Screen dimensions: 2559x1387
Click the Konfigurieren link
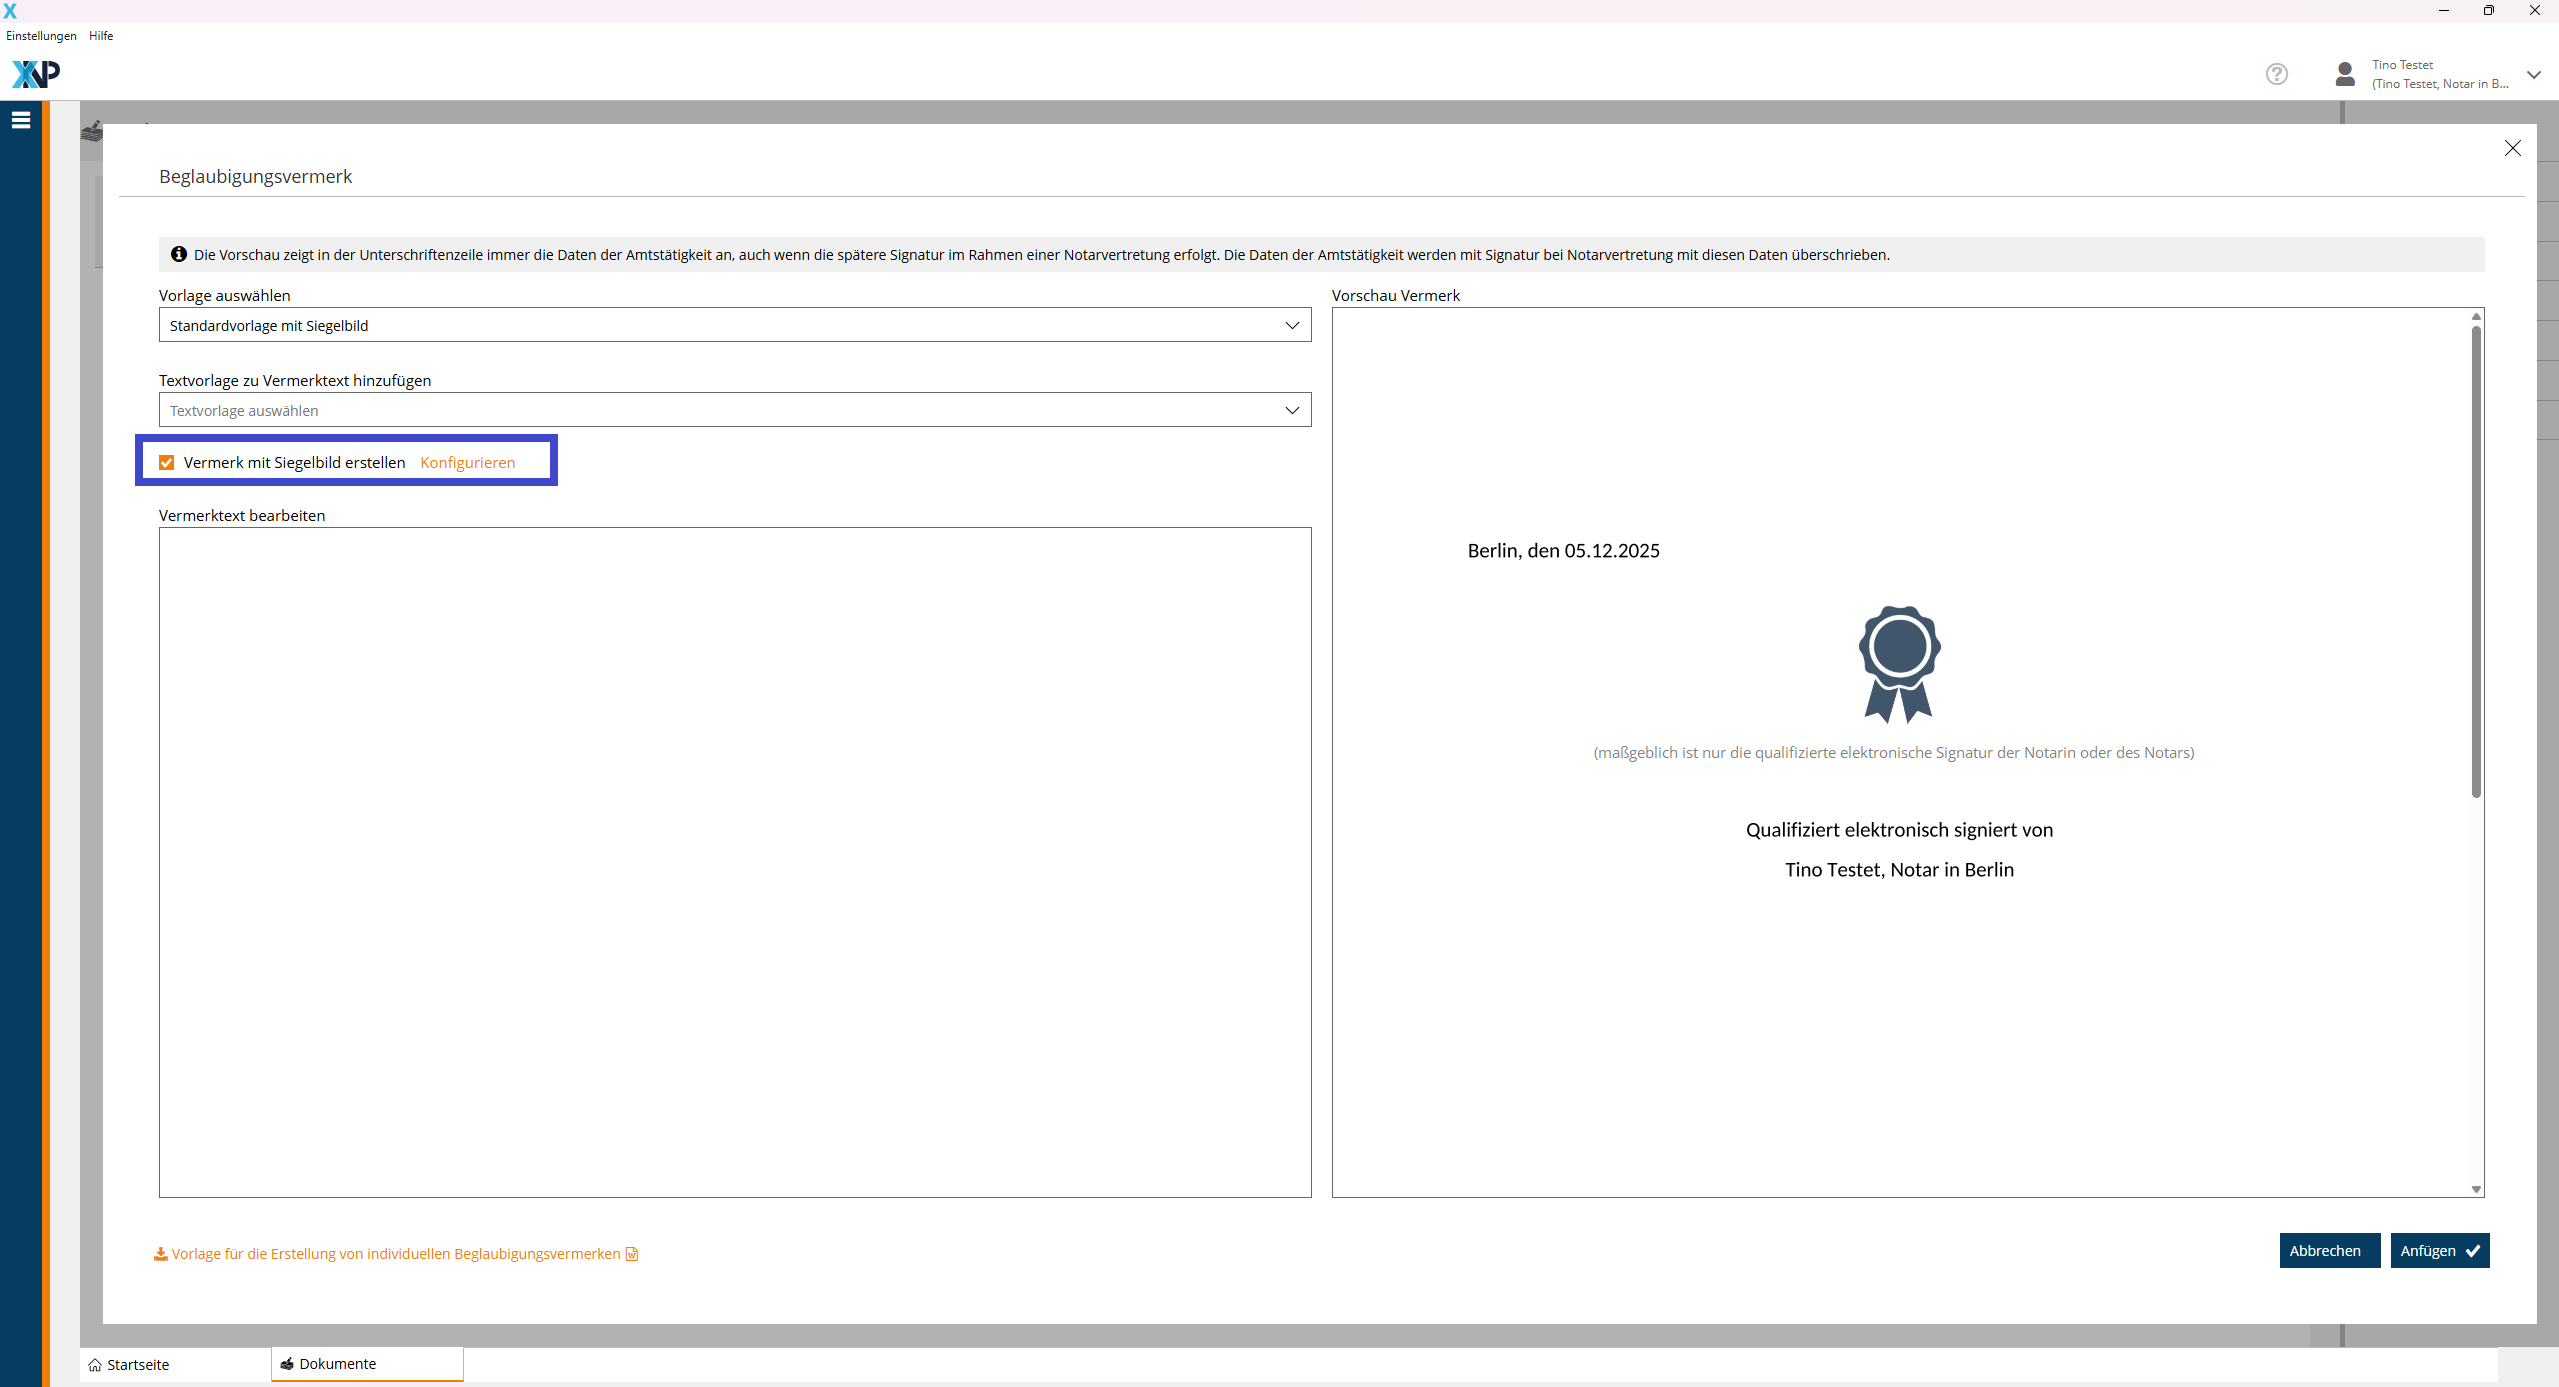467,462
